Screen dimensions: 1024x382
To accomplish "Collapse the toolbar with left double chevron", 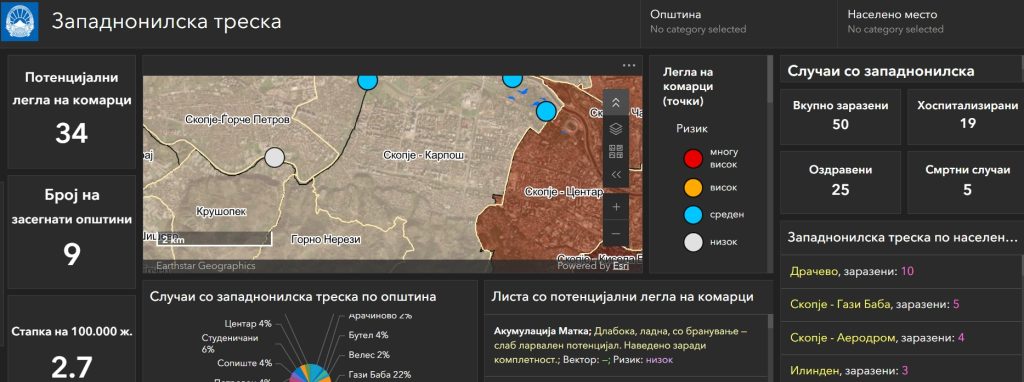I will point(616,174).
